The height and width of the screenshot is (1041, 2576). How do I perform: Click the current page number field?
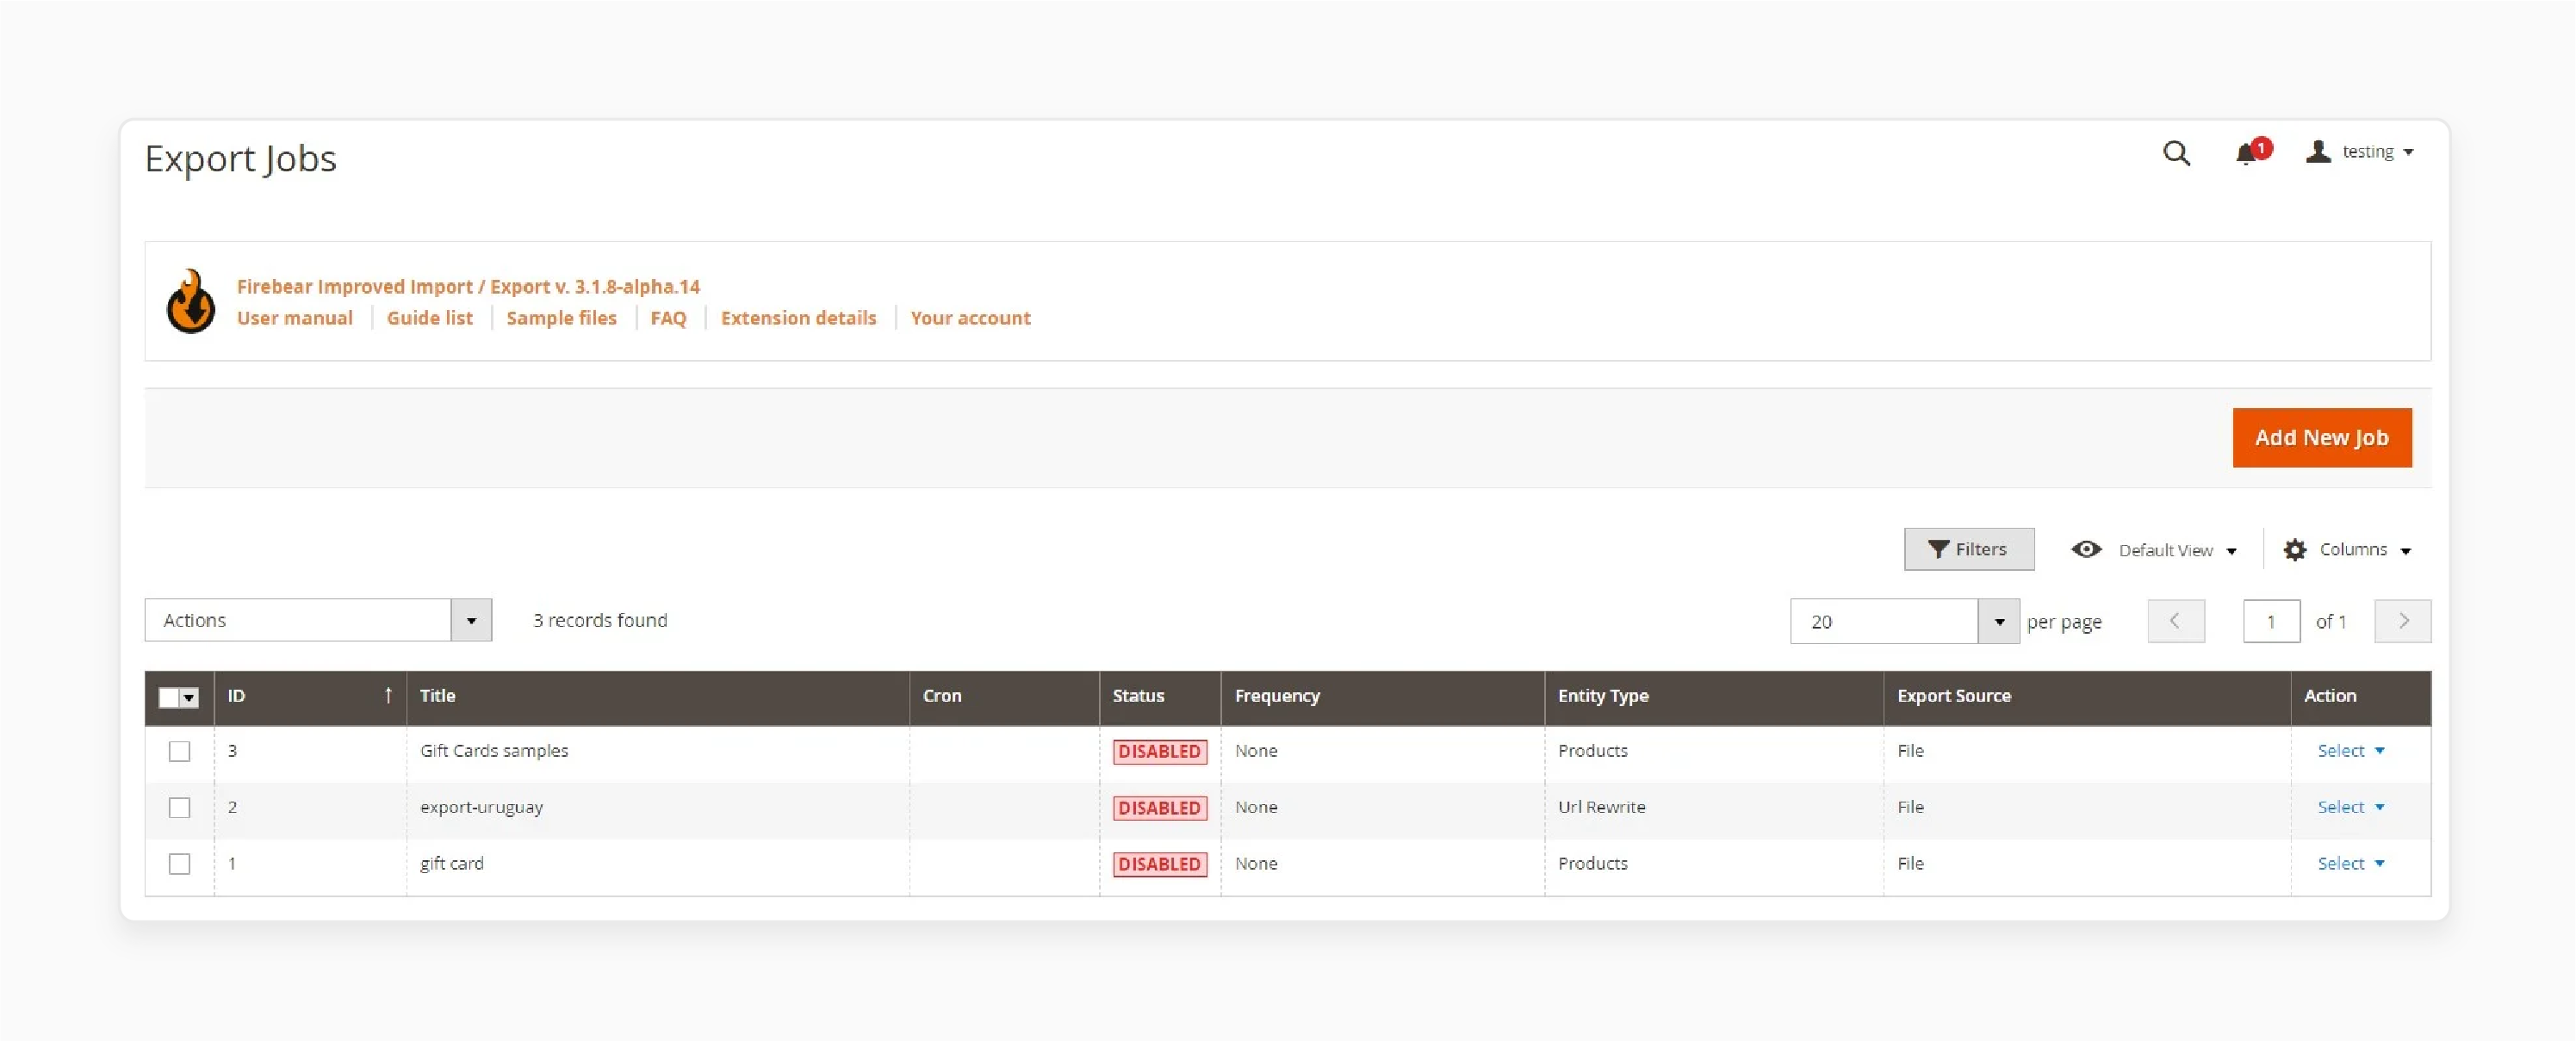coord(2271,621)
